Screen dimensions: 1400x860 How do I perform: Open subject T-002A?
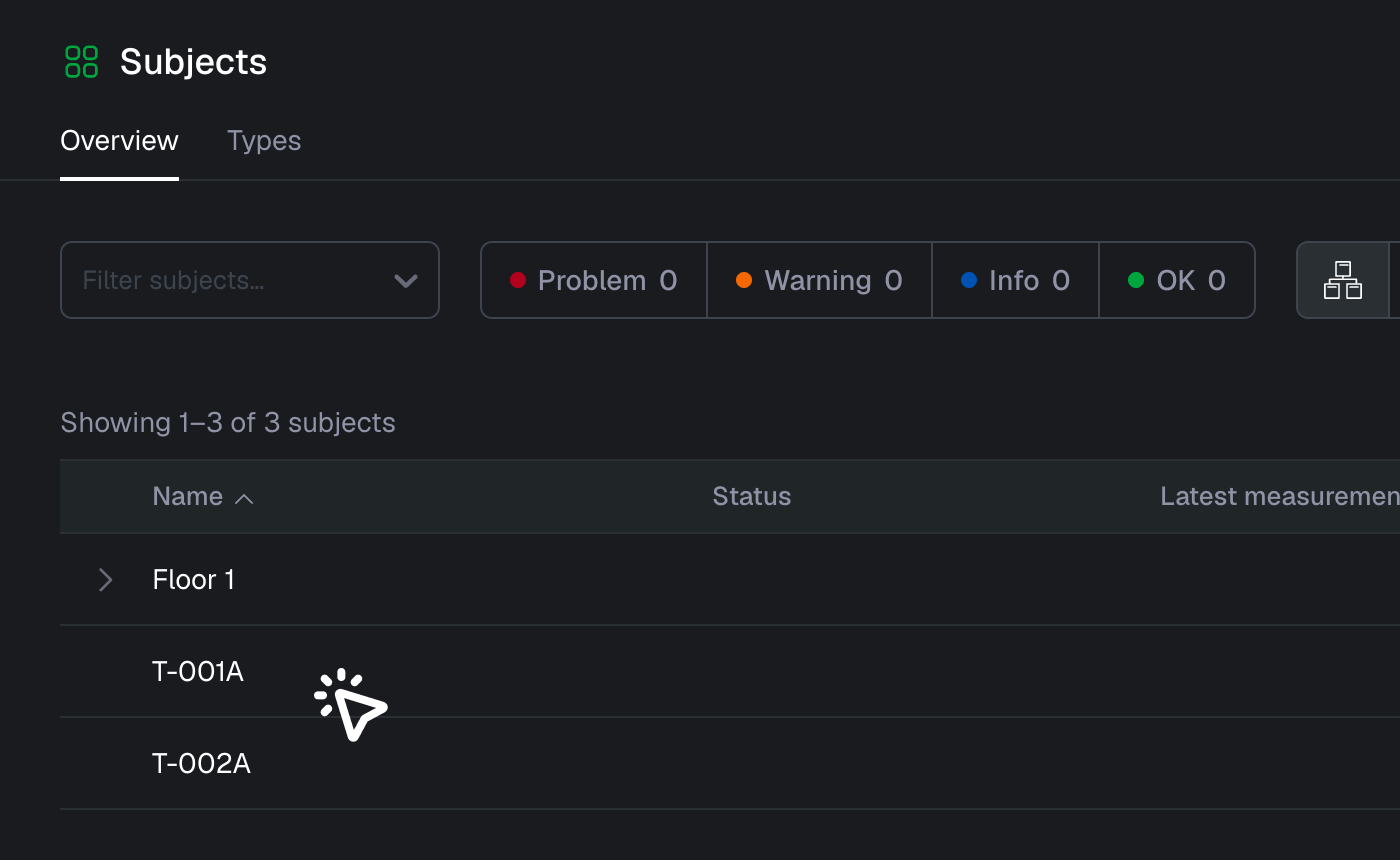pos(201,764)
